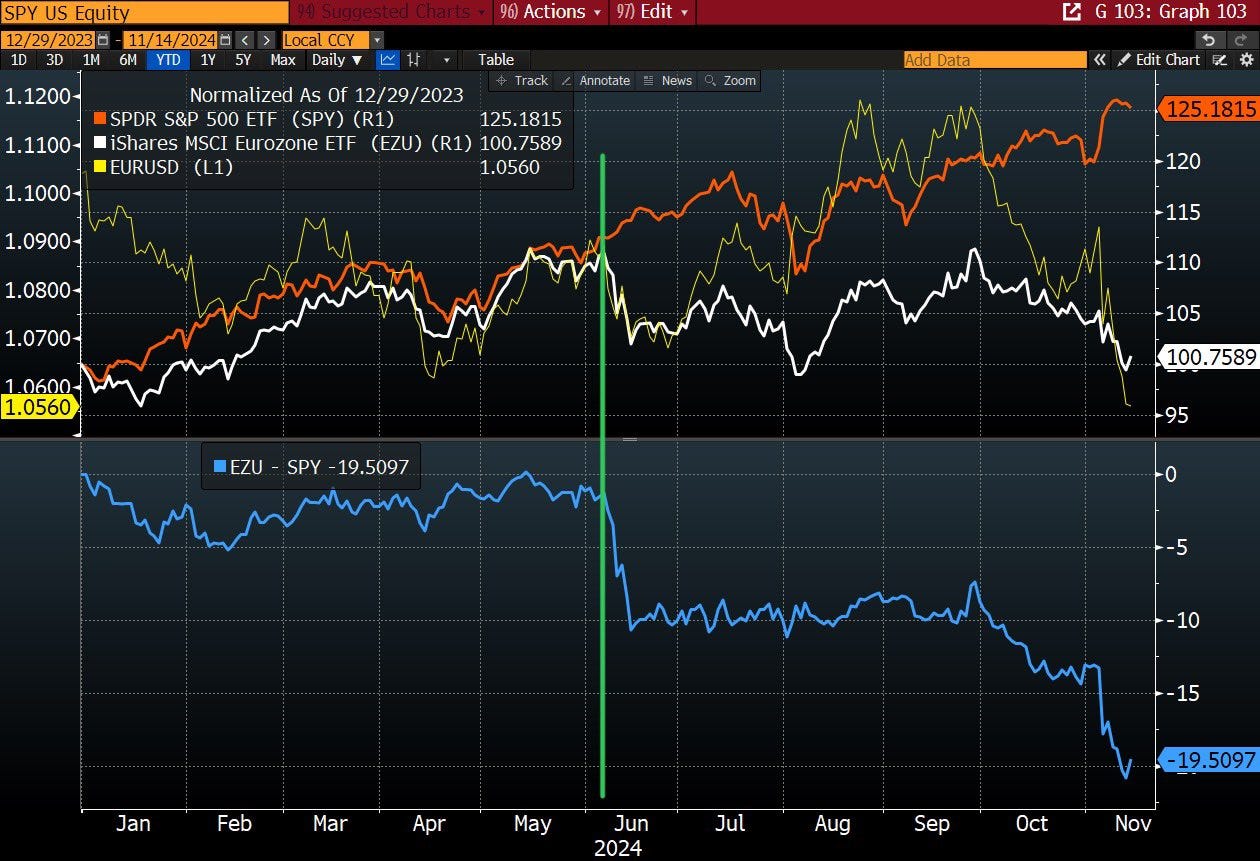Click the edit notes icon beside Edit Chart
Image resolution: width=1260 pixels, height=861 pixels.
click(1219, 60)
